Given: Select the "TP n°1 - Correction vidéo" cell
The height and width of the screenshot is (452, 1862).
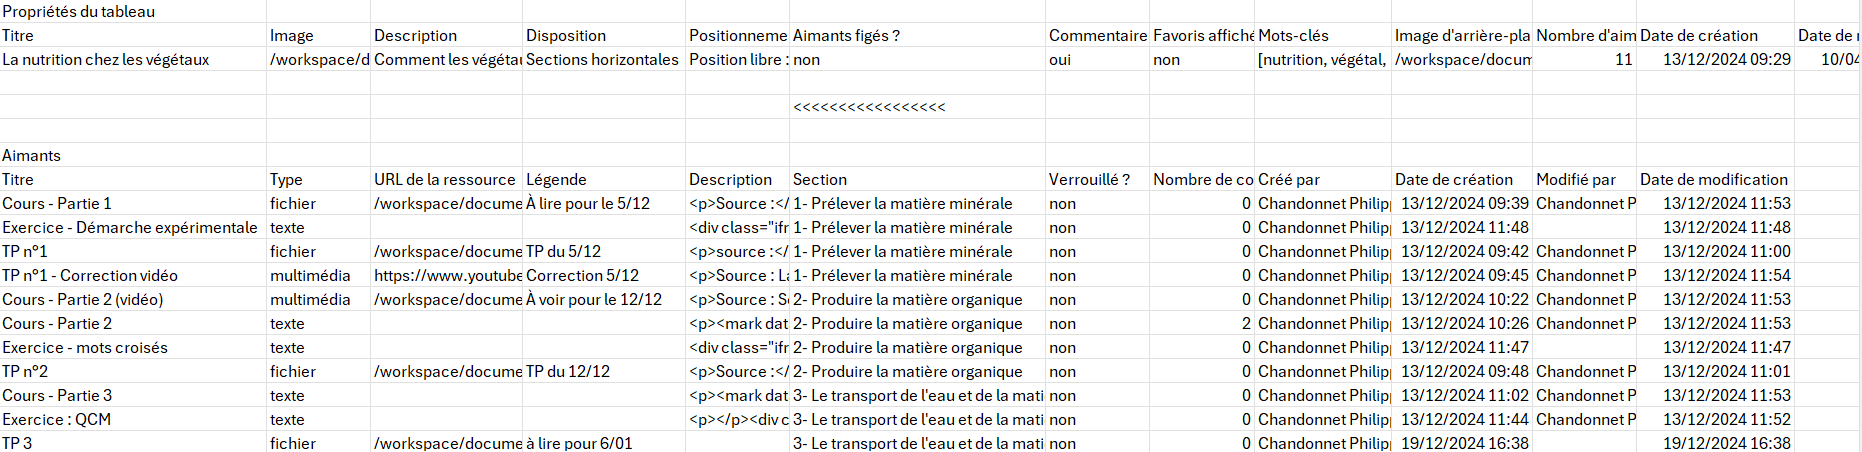Looking at the screenshot, I should (90, 276).
